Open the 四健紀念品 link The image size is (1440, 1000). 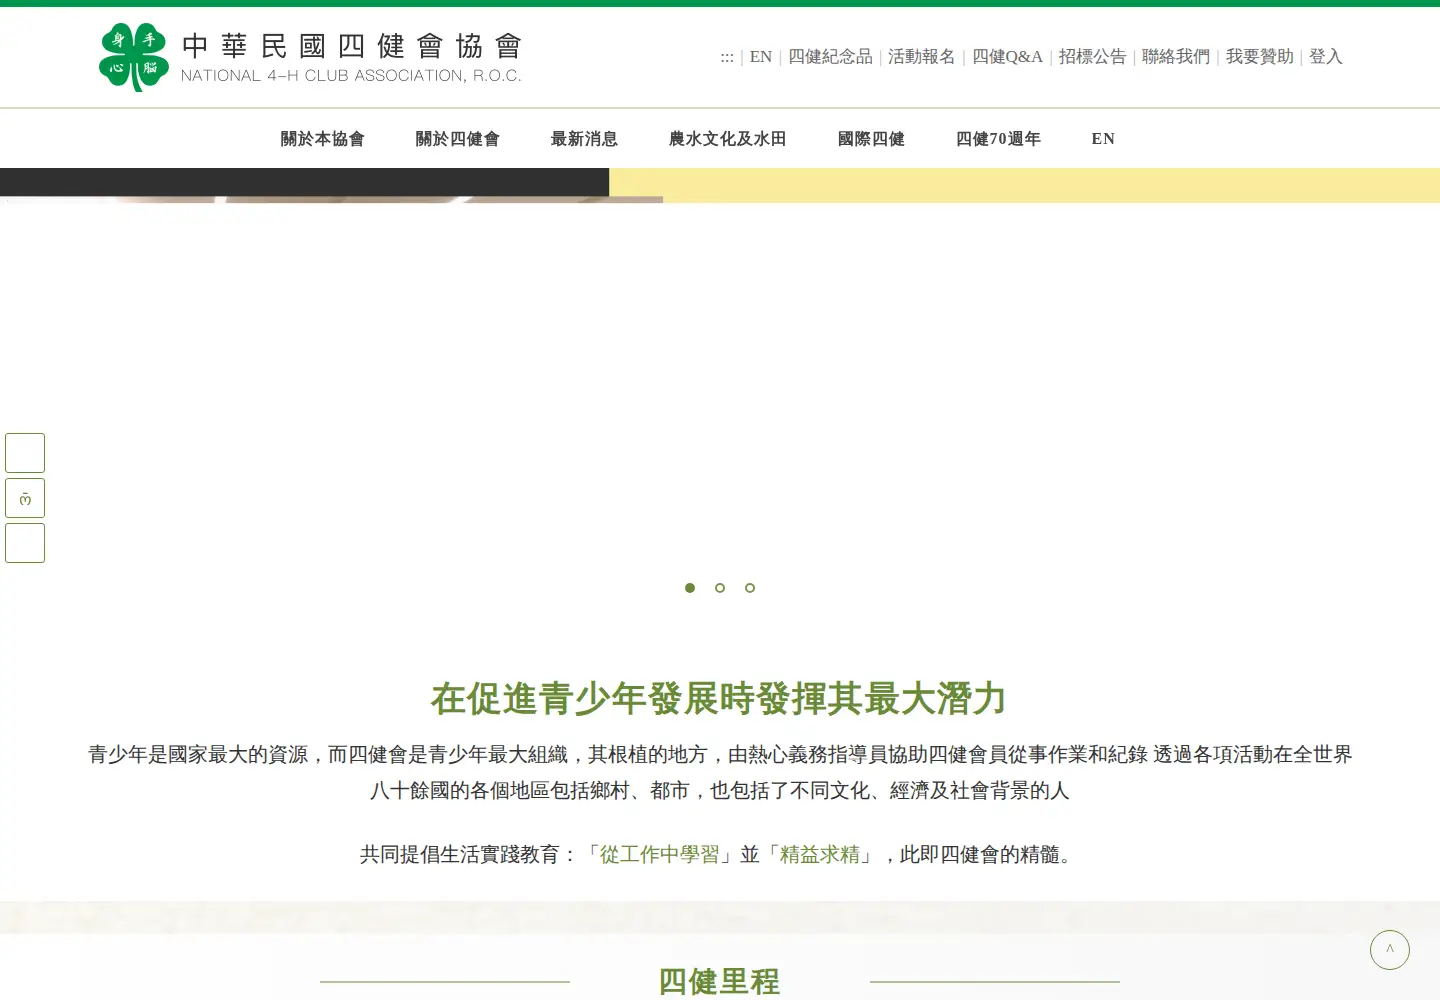click(x=830, y=57)
